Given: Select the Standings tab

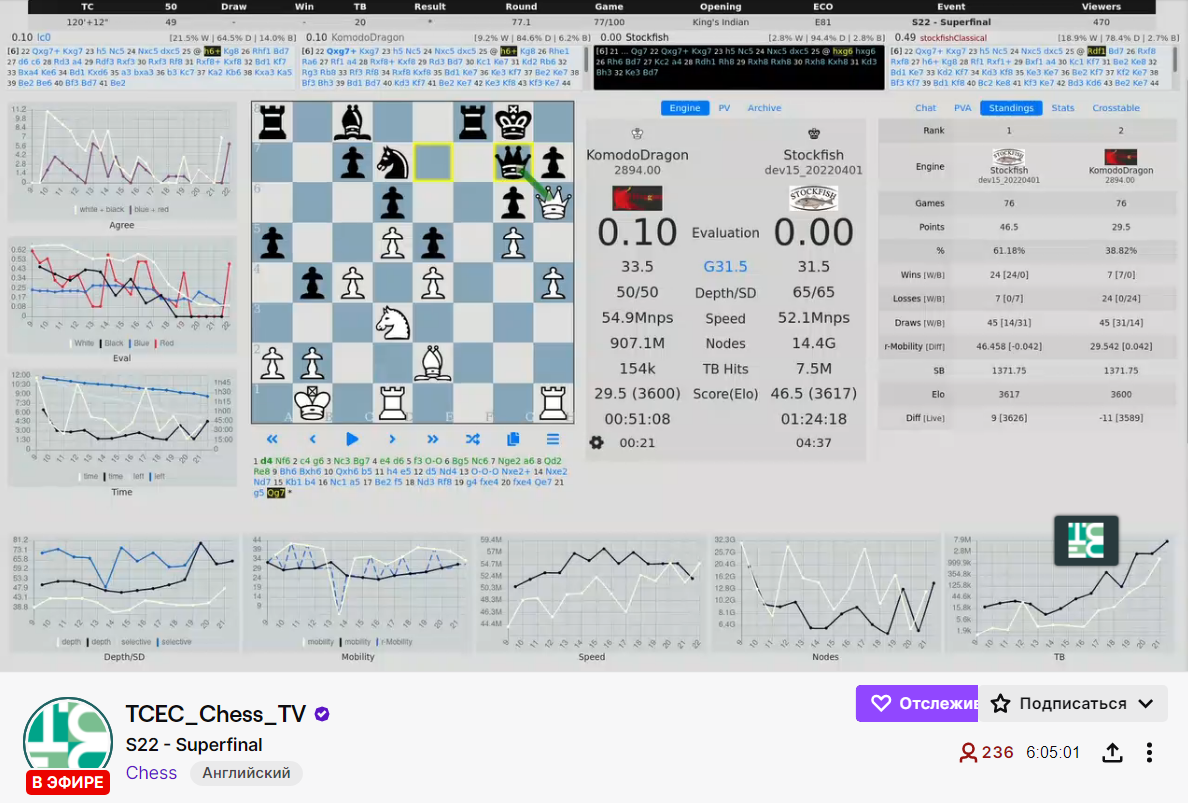Looking at the screenshot, I should [x=1011, y=108].
